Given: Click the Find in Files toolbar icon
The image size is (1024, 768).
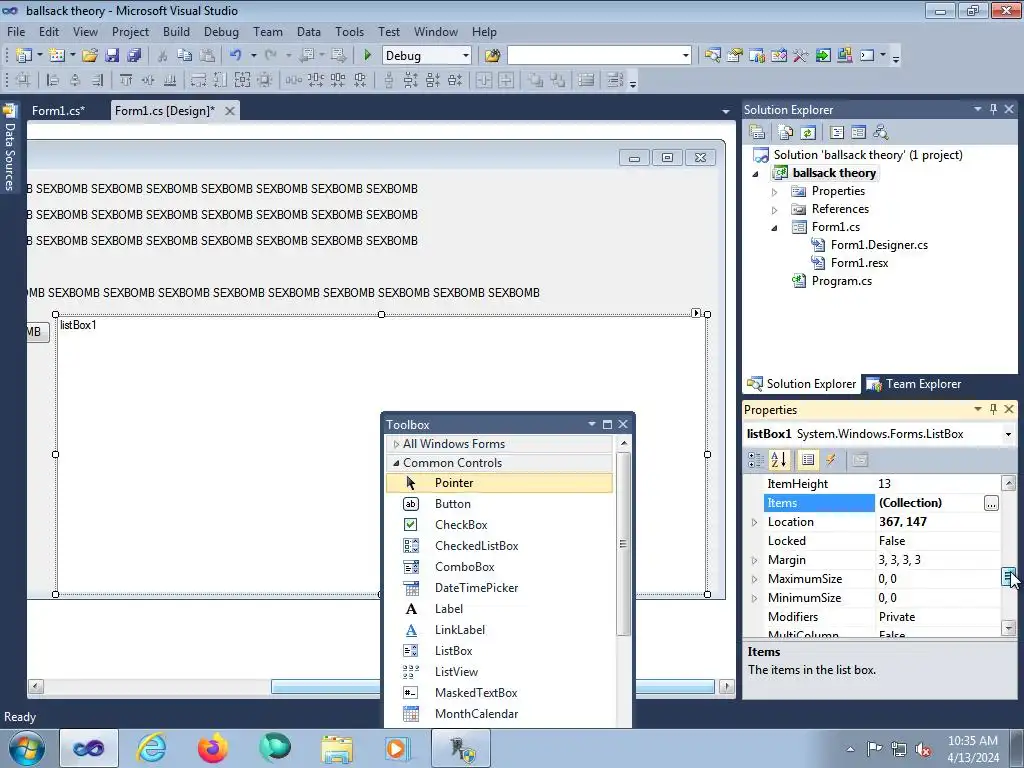Looking at the screenshot, I should [492, 56].
